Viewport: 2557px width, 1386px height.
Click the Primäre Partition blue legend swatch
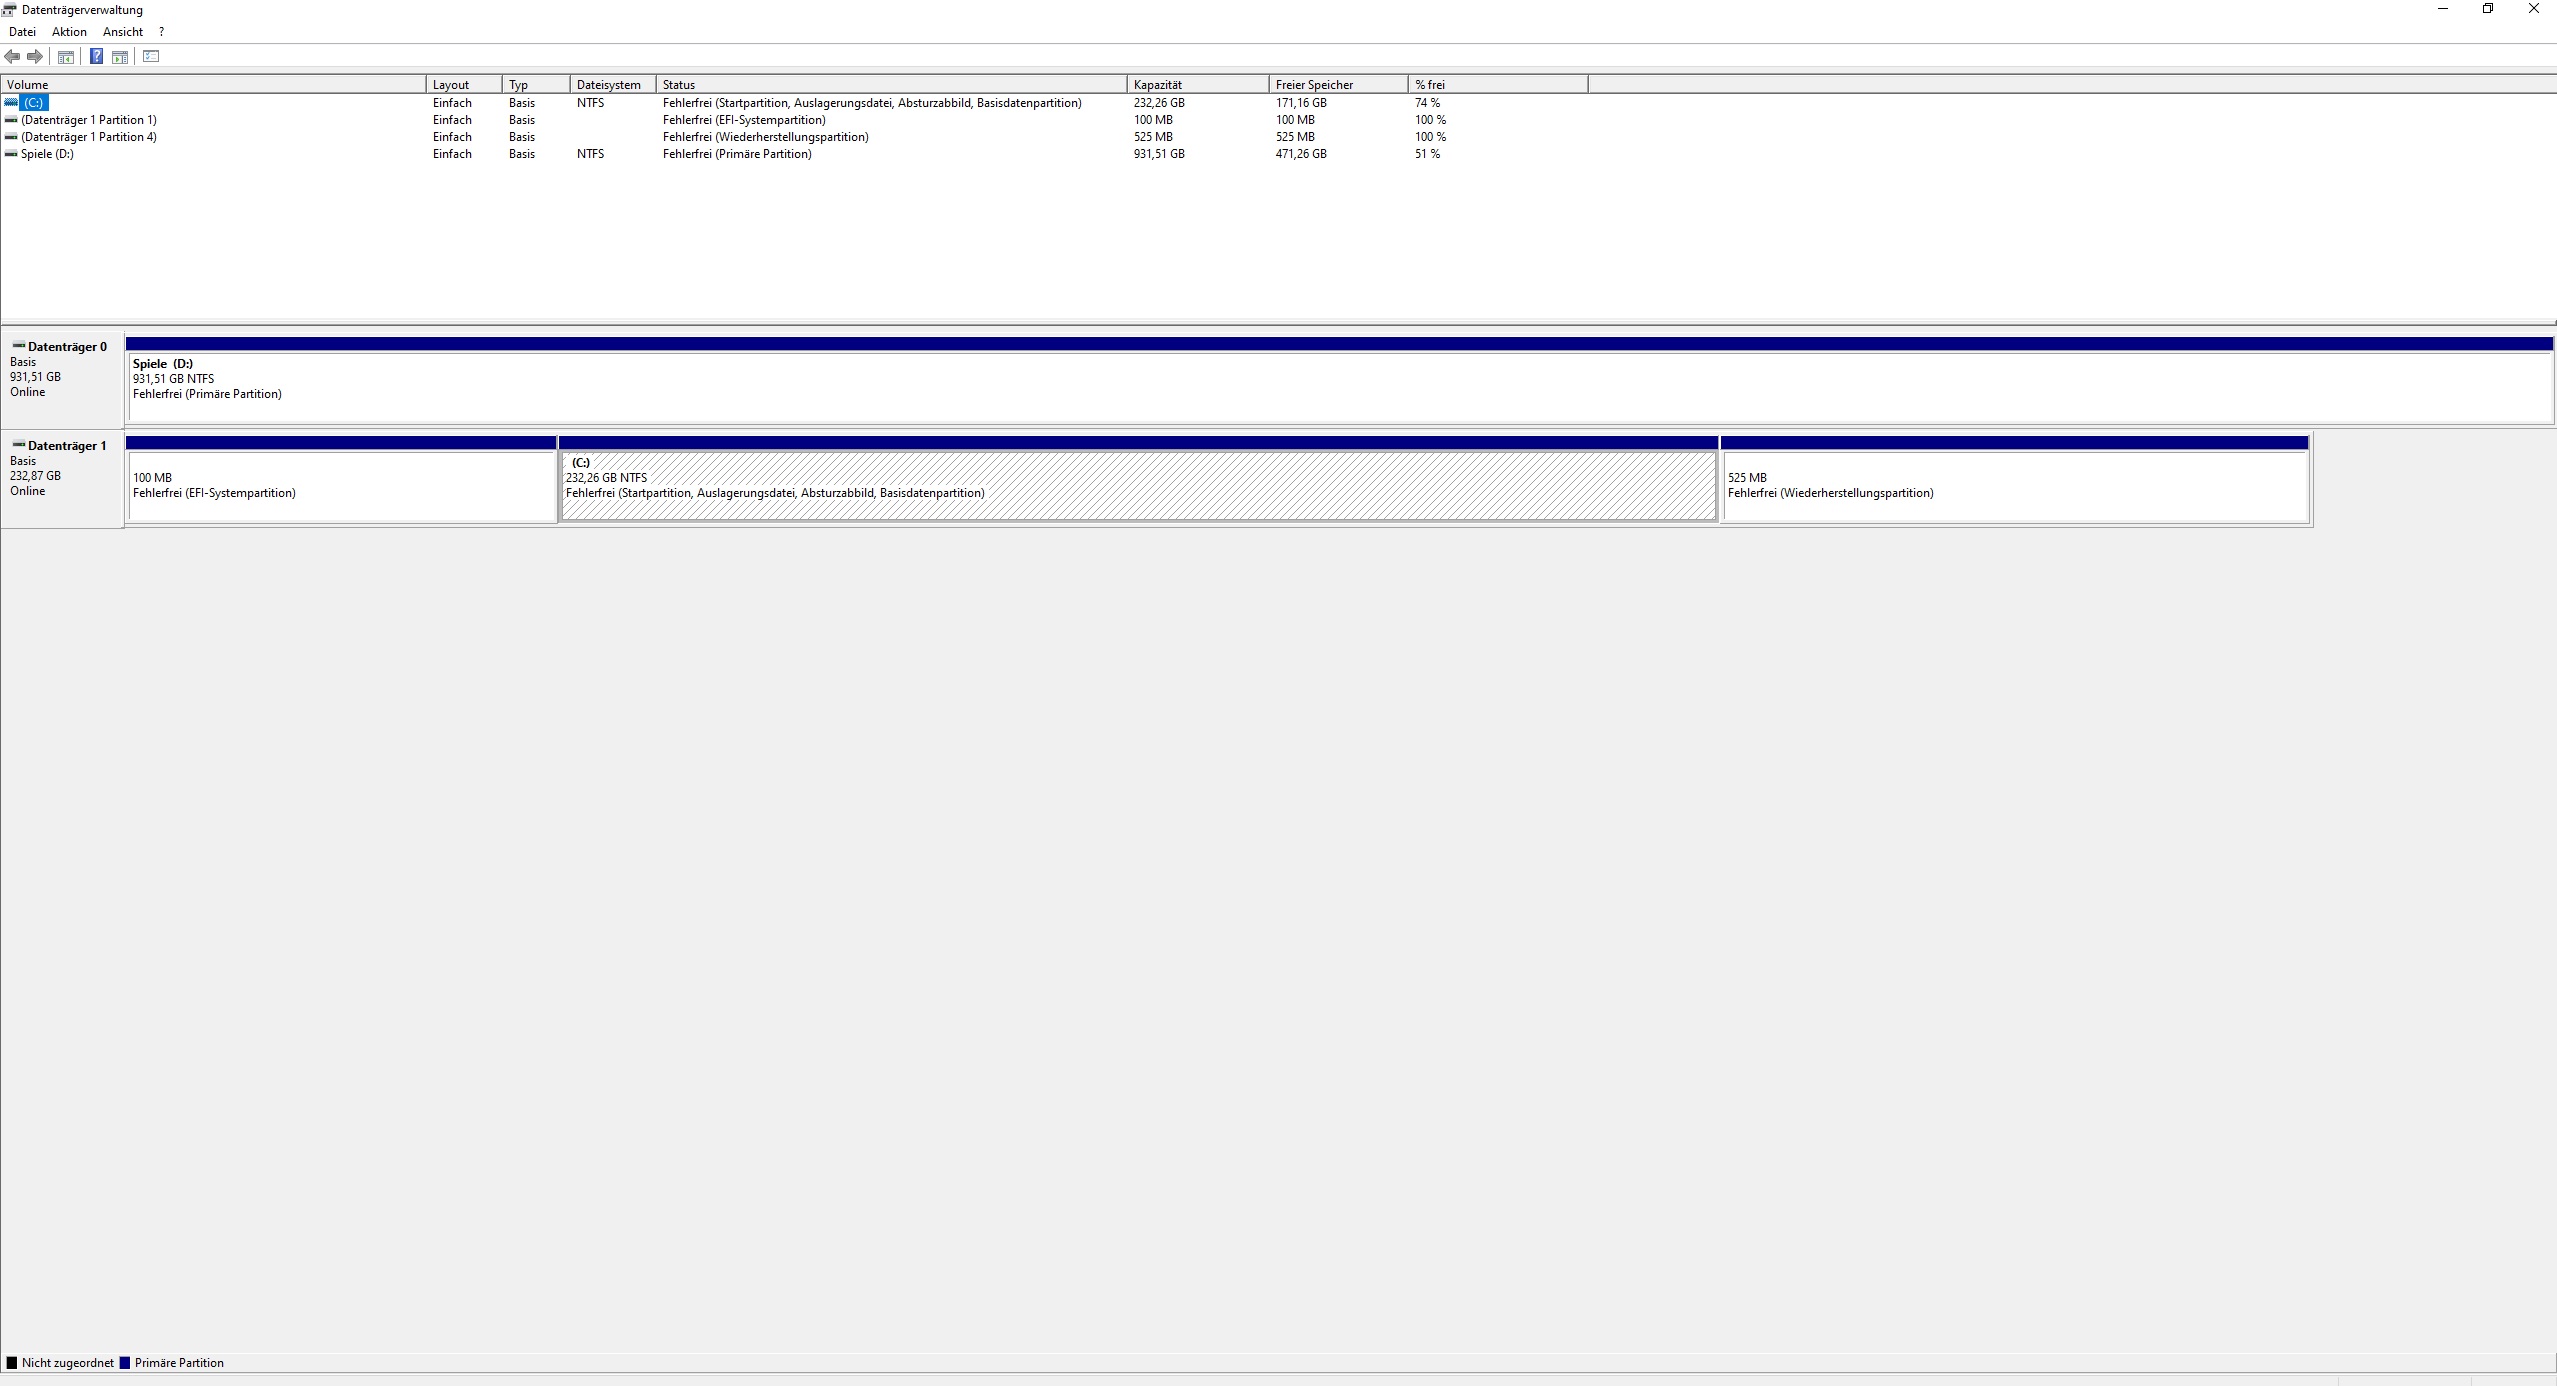click(x=125, y=1363)
